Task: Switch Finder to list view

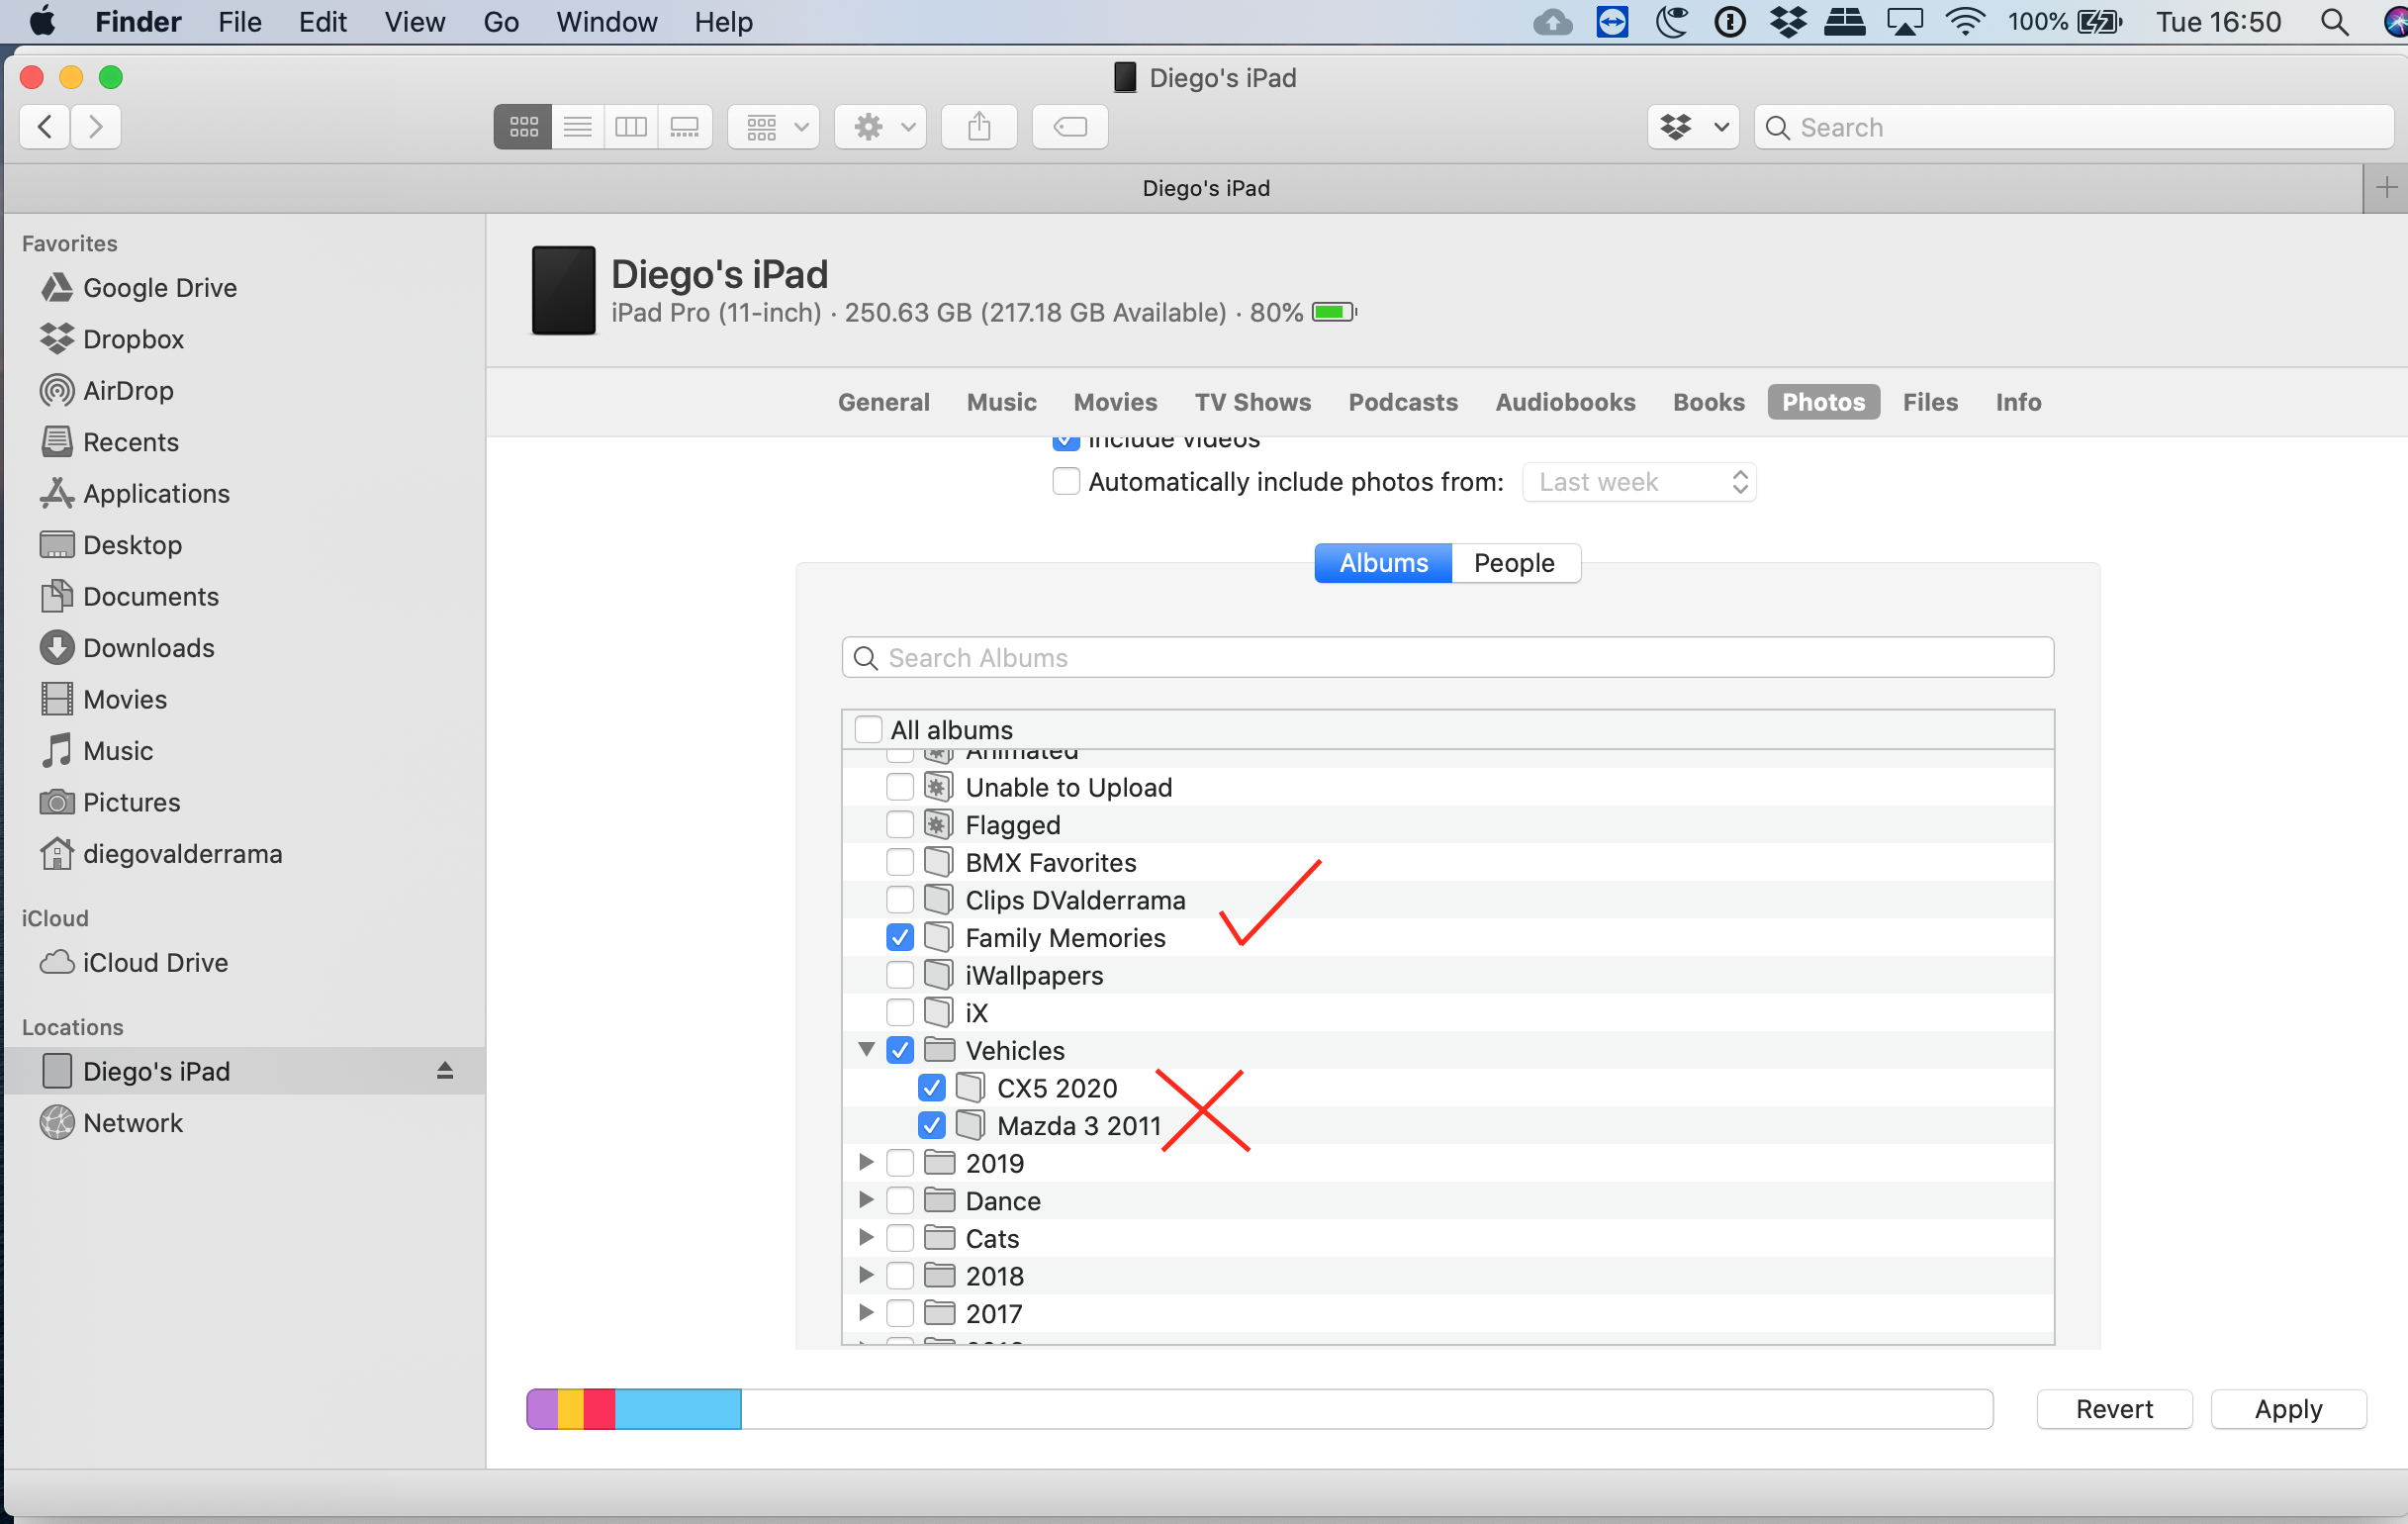Action: (577, 127)
